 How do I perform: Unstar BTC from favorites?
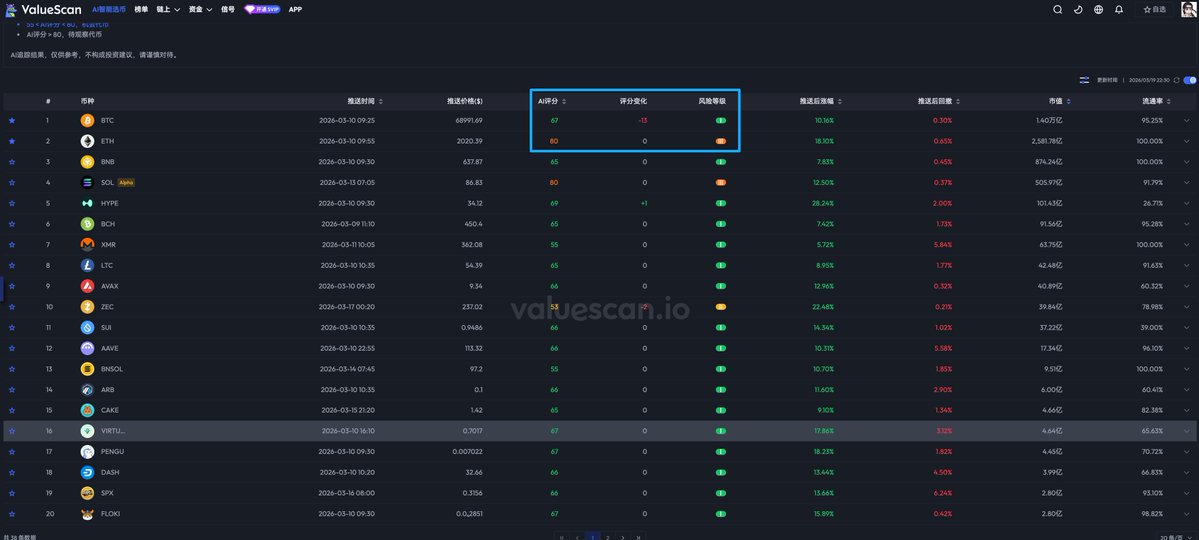click(x=11, y=120)
